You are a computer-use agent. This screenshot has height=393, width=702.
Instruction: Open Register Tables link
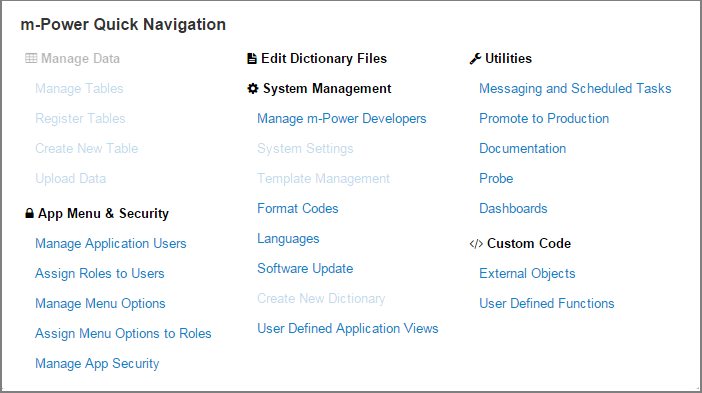pyautogui.click(x=80, y=119)
